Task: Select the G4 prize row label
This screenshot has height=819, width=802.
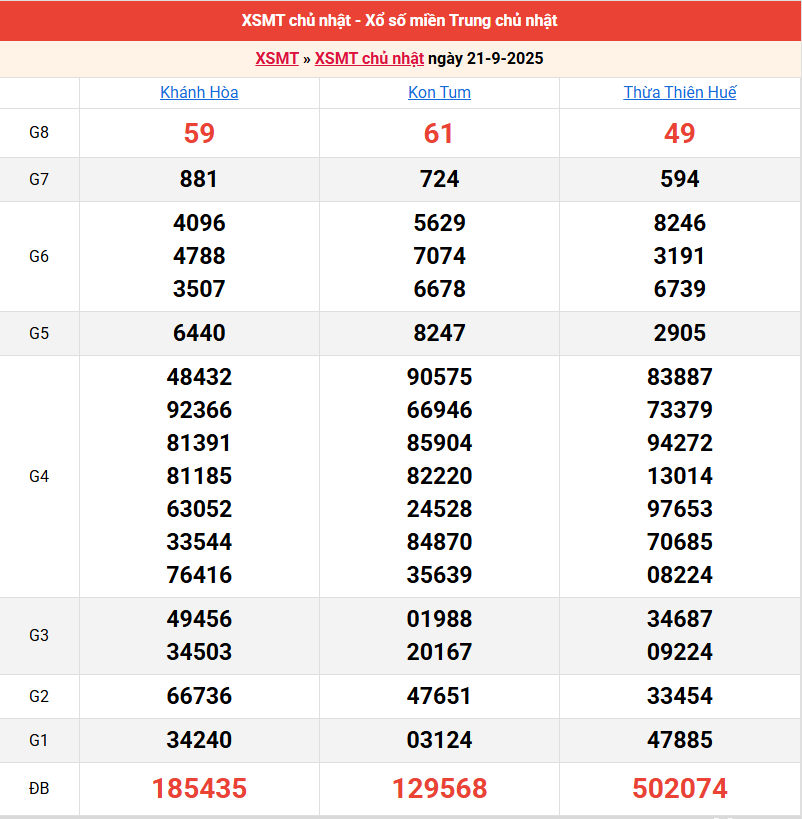Action: coord(39,476)
